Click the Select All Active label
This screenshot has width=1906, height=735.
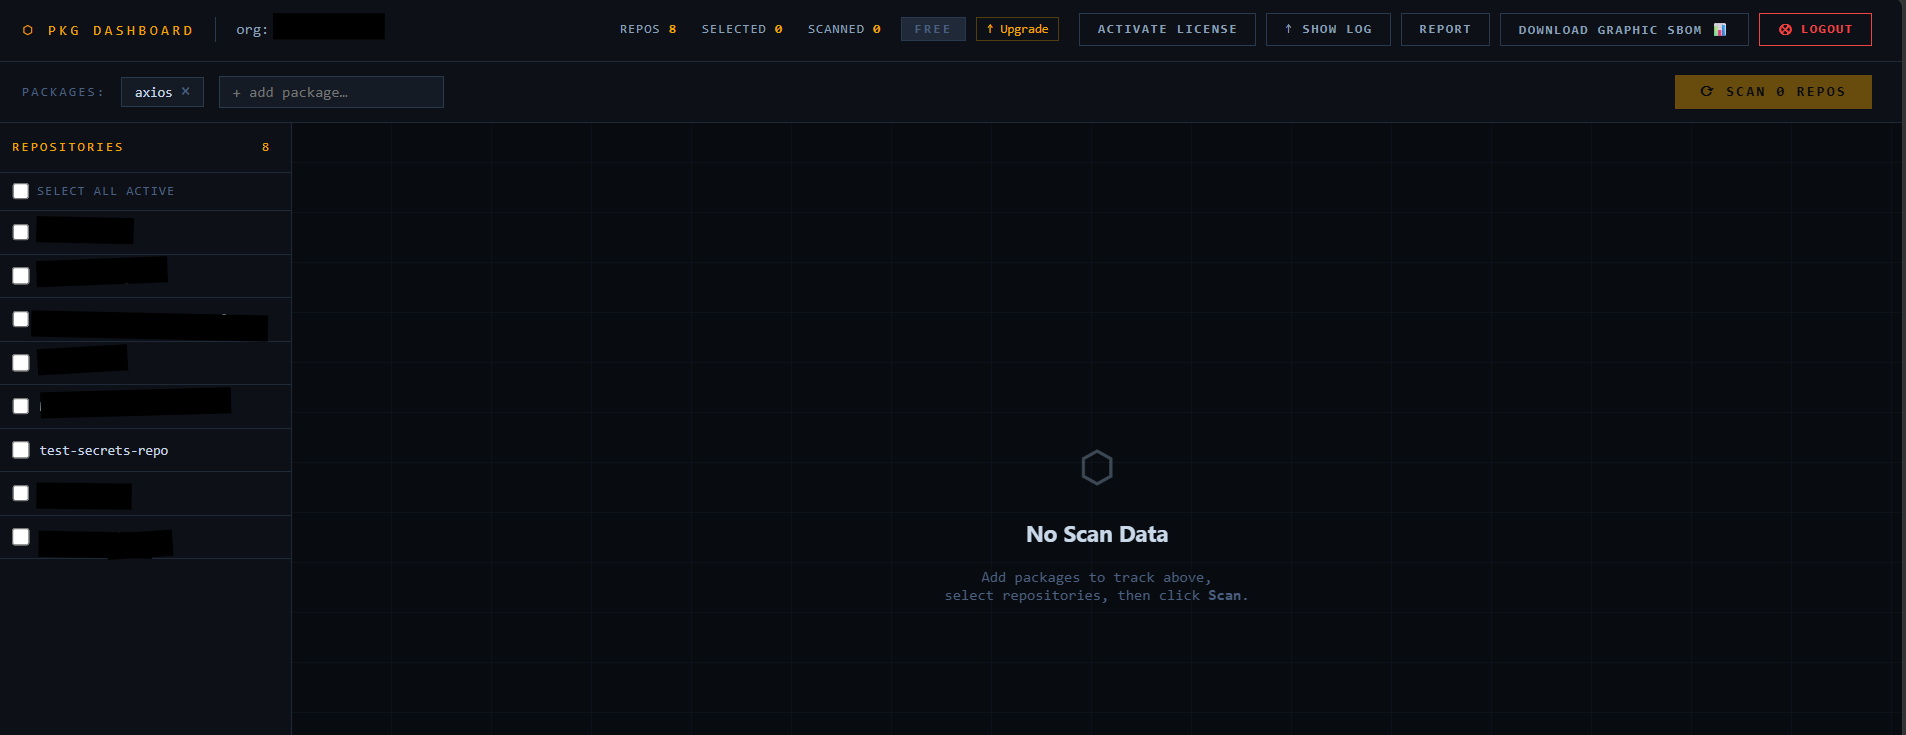click(x=106, y=191)
